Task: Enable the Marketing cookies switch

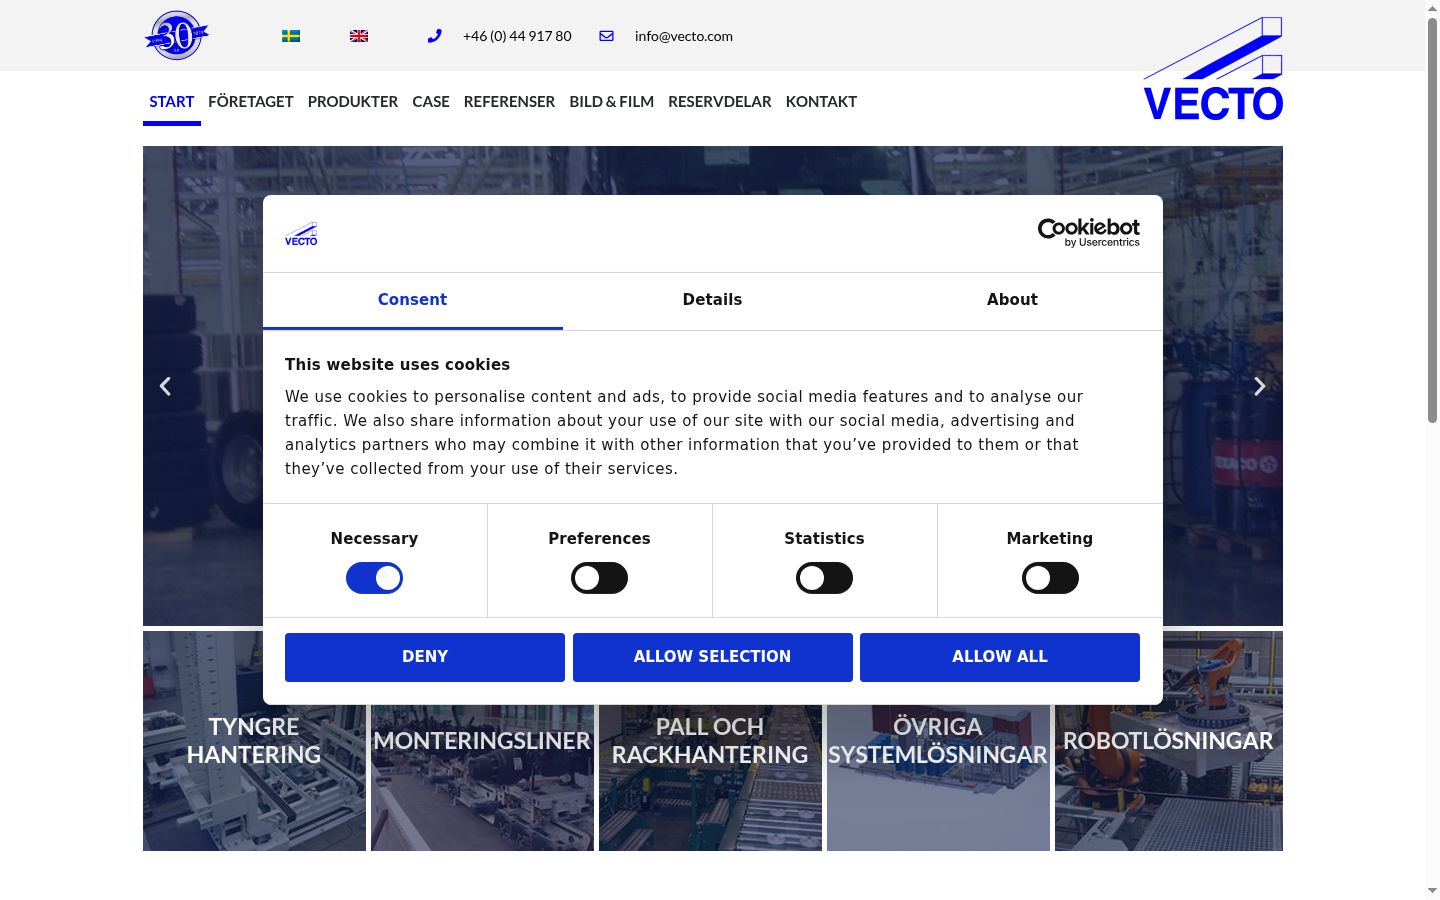Action: (x=1050, y=578)
